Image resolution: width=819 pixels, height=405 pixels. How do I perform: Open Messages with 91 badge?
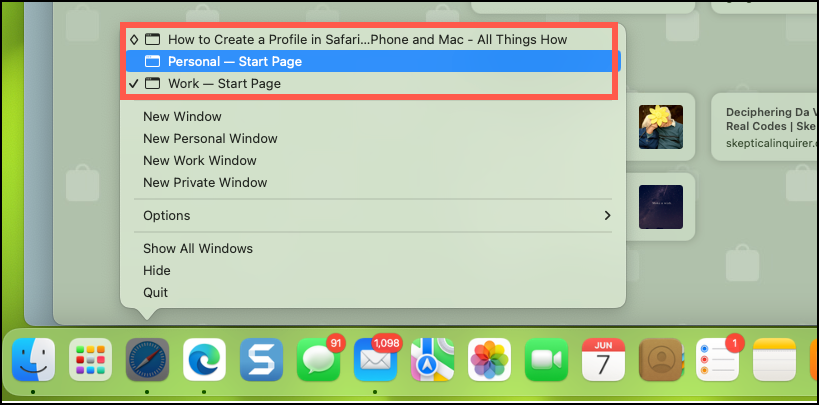pos(318,359)
